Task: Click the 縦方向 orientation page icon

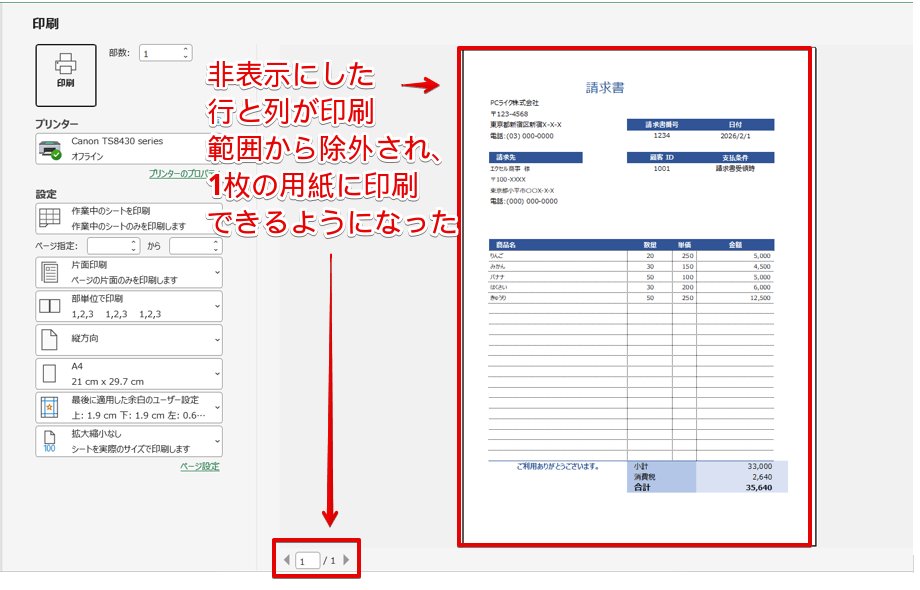Action: (49, 340)
